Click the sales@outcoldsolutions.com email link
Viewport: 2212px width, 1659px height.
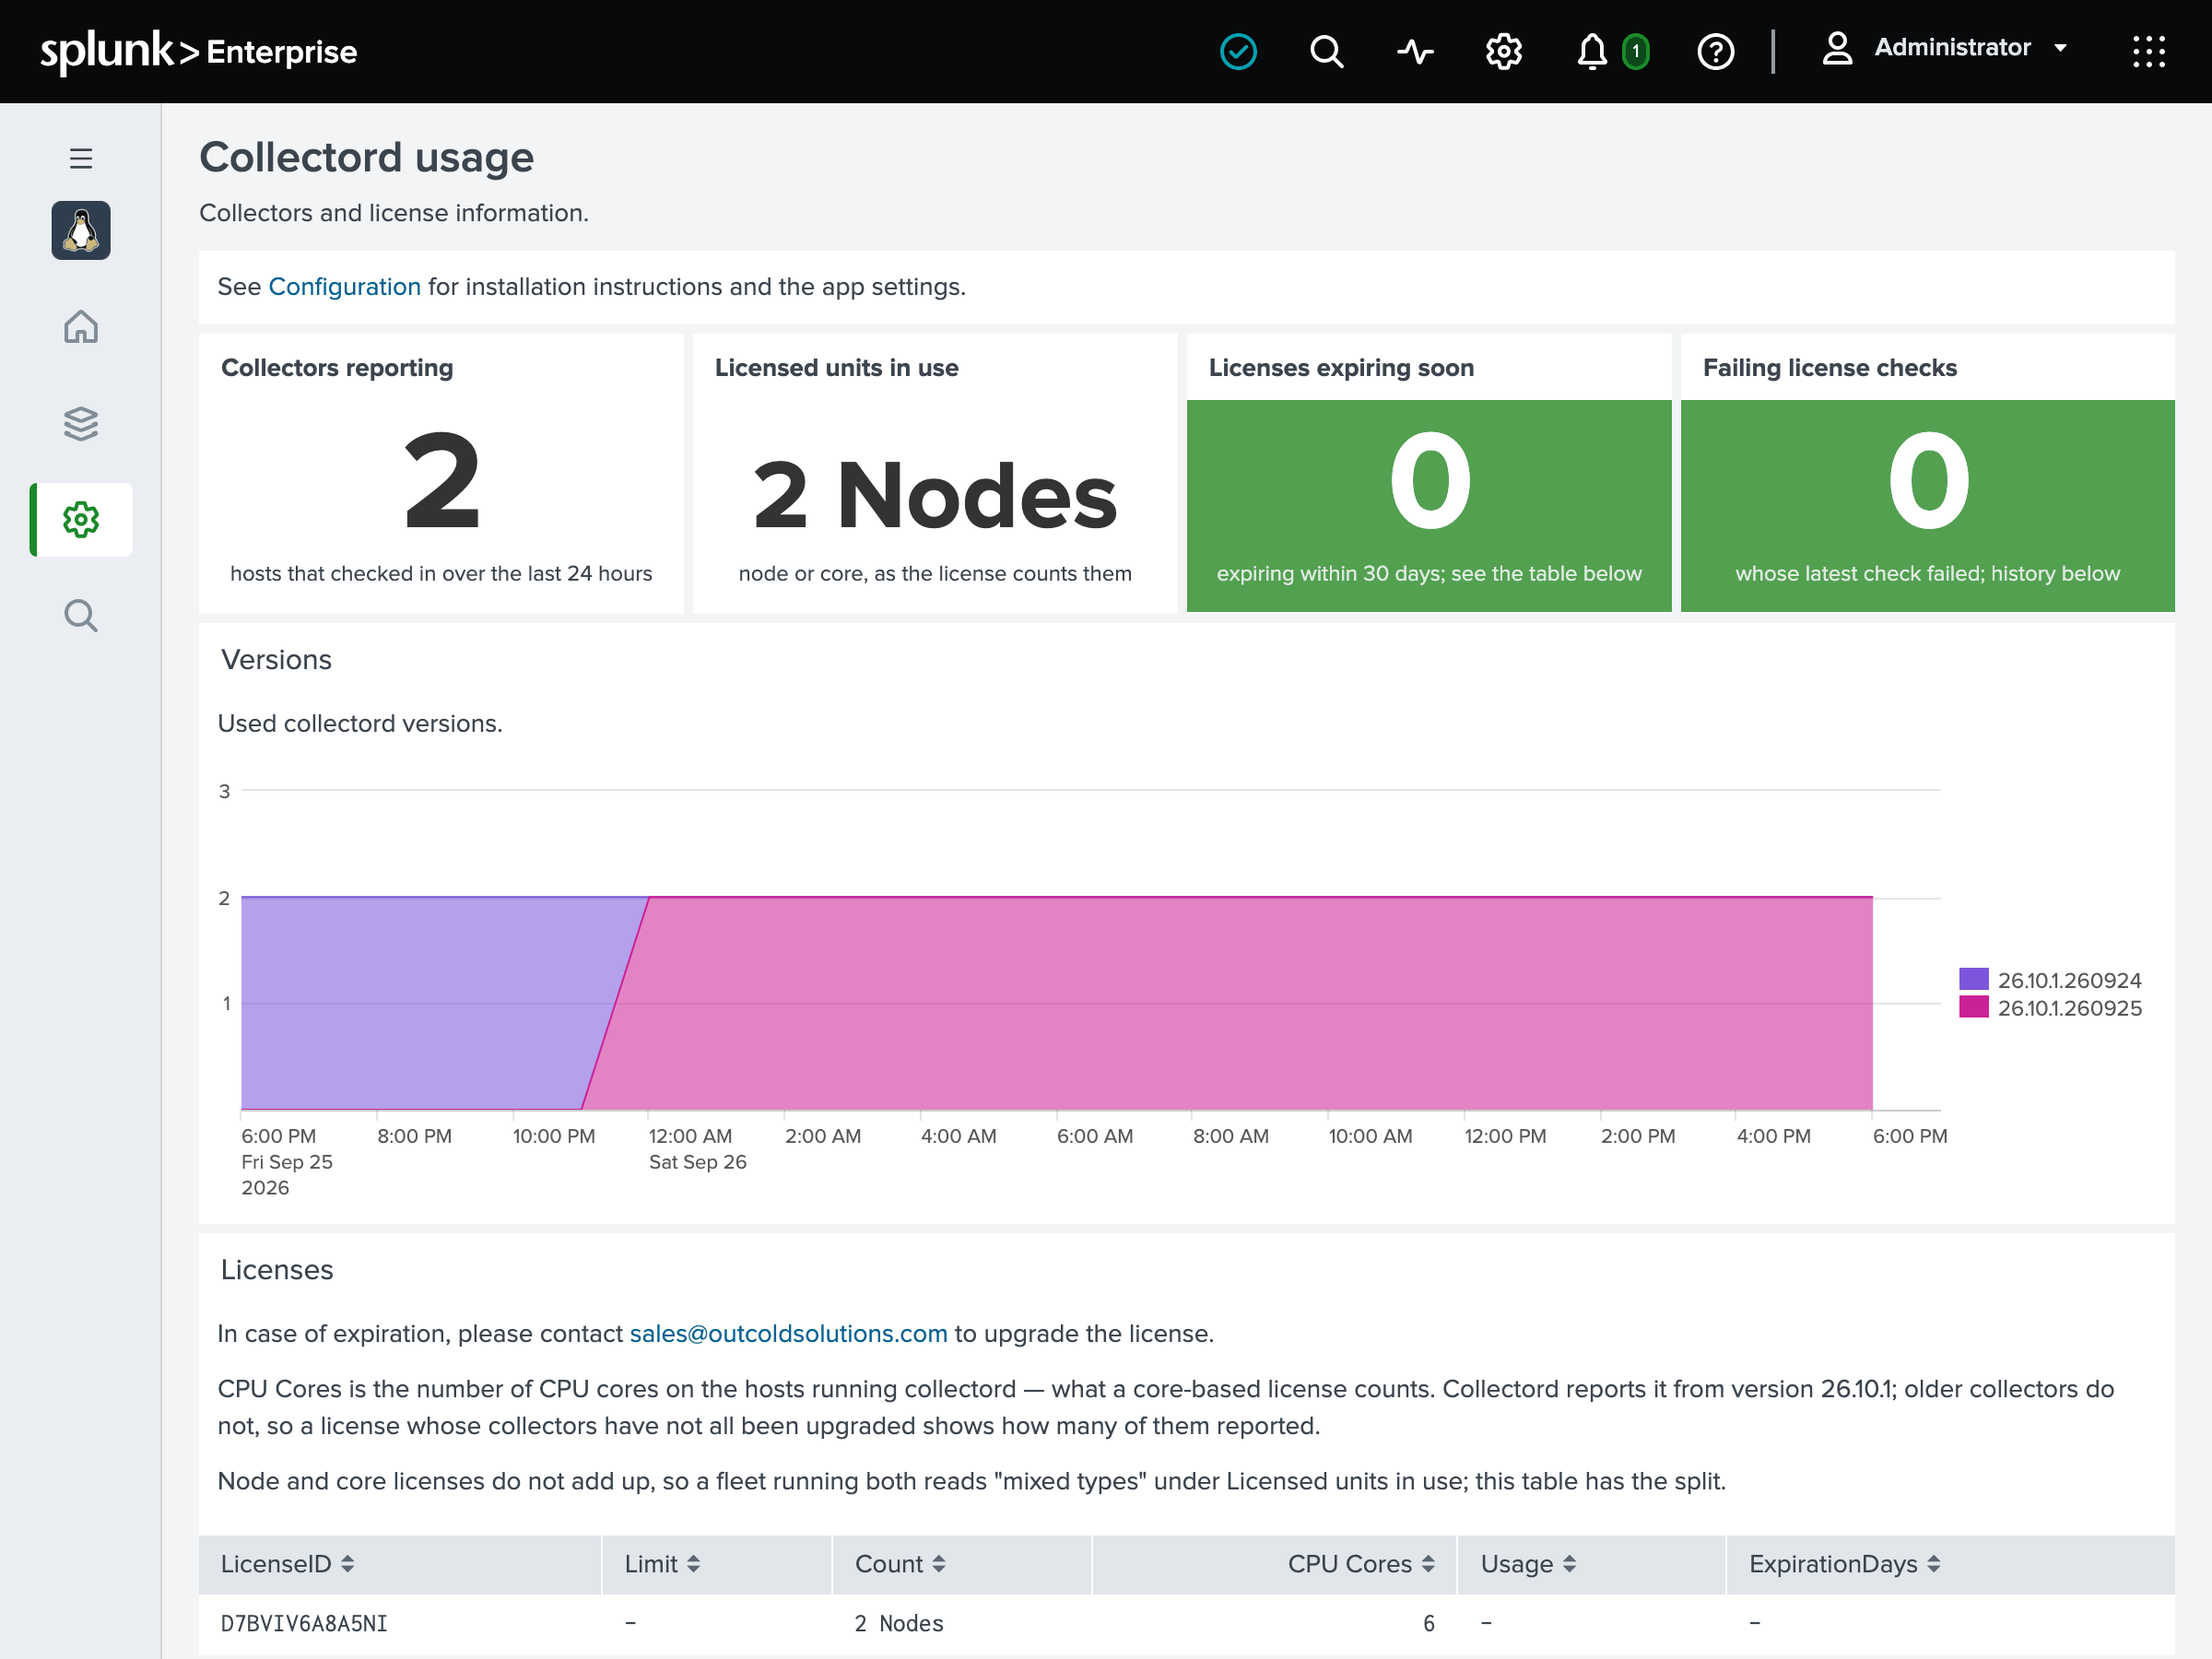pyautogui.click(x=788, y=1333)
